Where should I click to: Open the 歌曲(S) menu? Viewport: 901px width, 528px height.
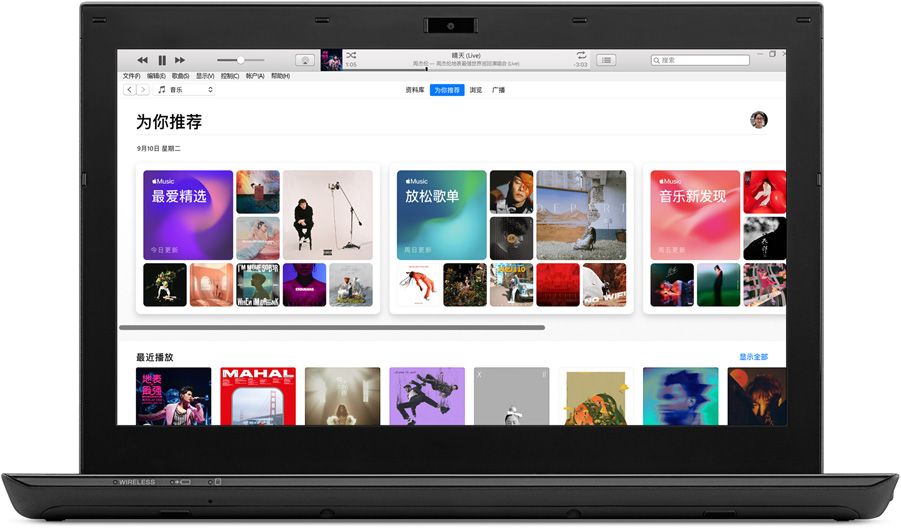pyautogui.click(x=180, y=76)
